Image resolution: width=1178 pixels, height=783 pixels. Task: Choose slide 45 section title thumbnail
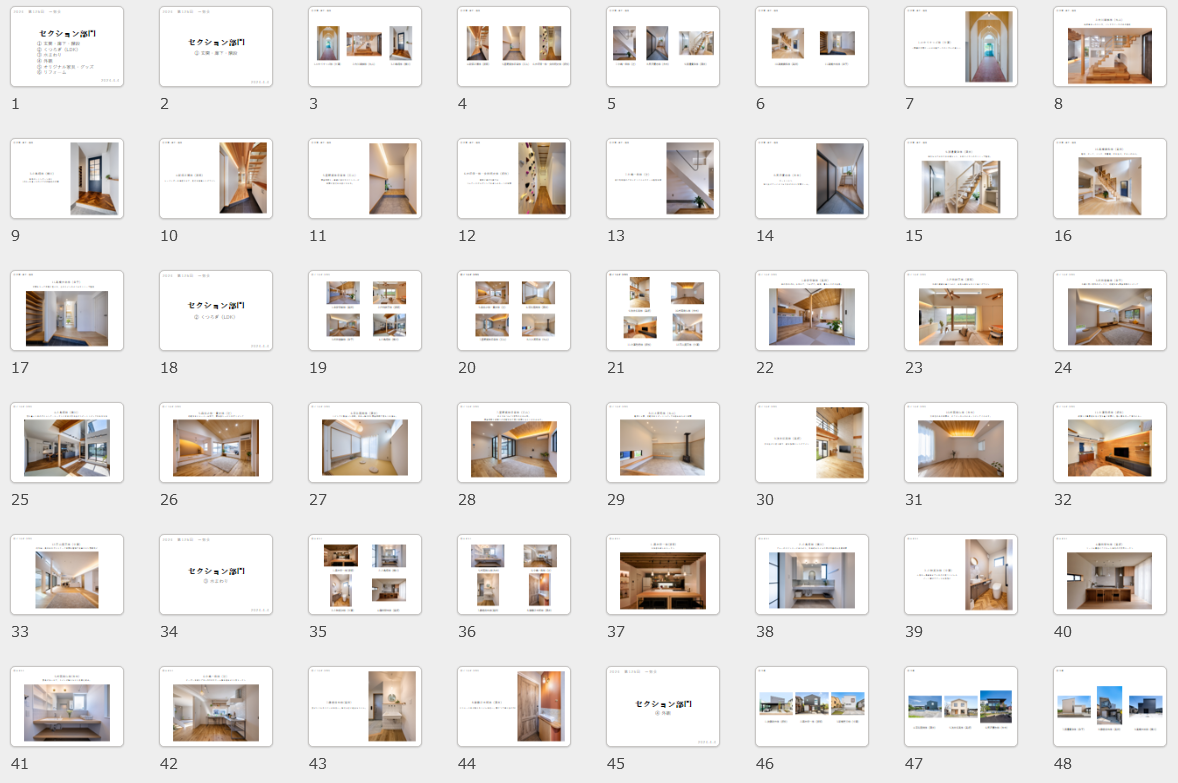point(663,707)
